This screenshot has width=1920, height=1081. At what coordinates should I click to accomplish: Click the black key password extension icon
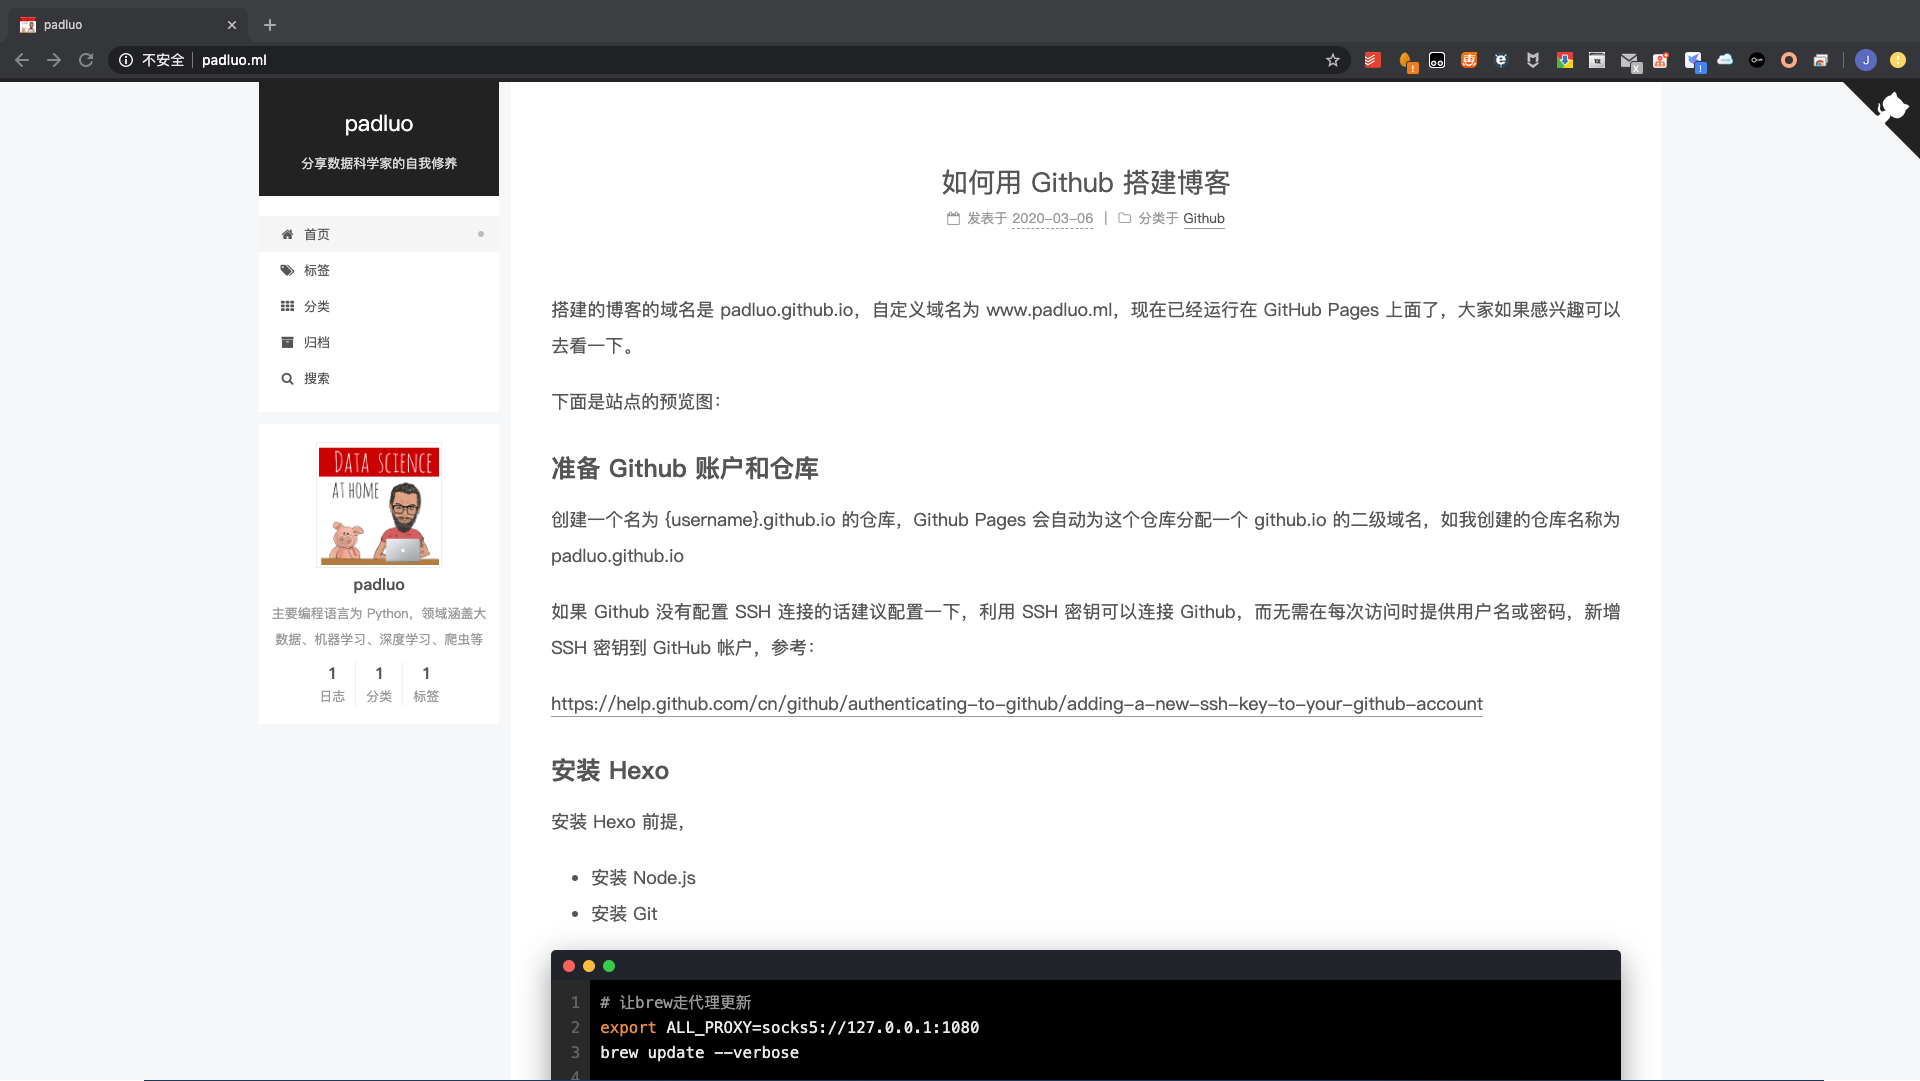(x=1756, y=60)
